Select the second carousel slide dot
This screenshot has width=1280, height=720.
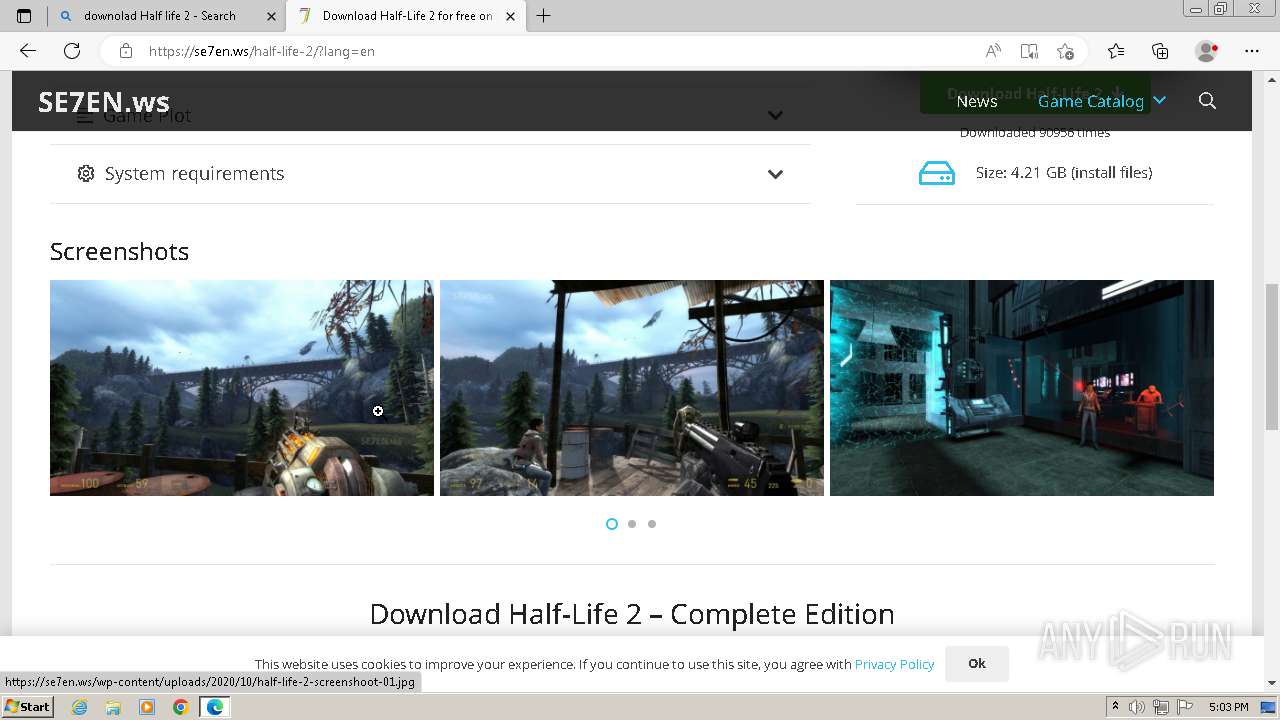tap(632, 524)
